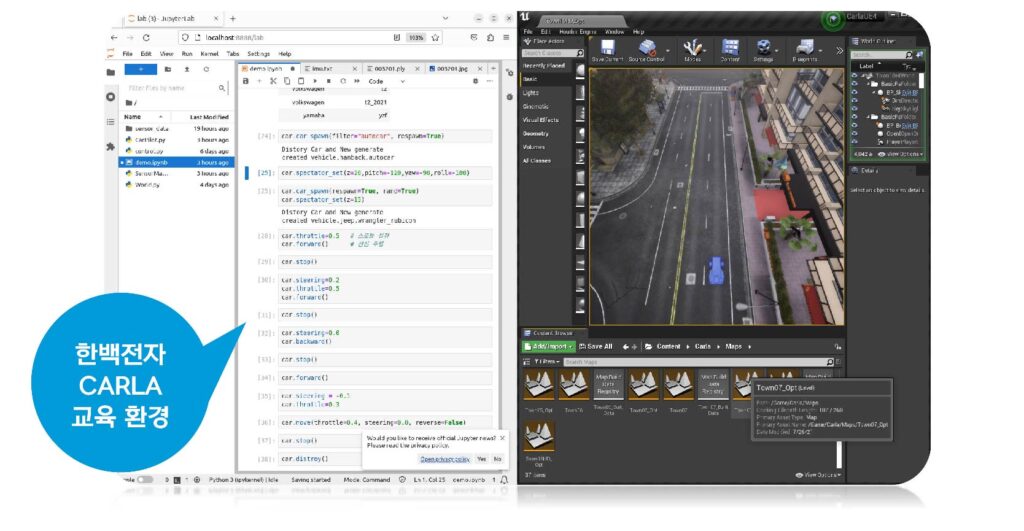Click the new folder icon in file browser
Viewport: 1024px width, 531px height.
pyautogui.click(x=168, y=69)
